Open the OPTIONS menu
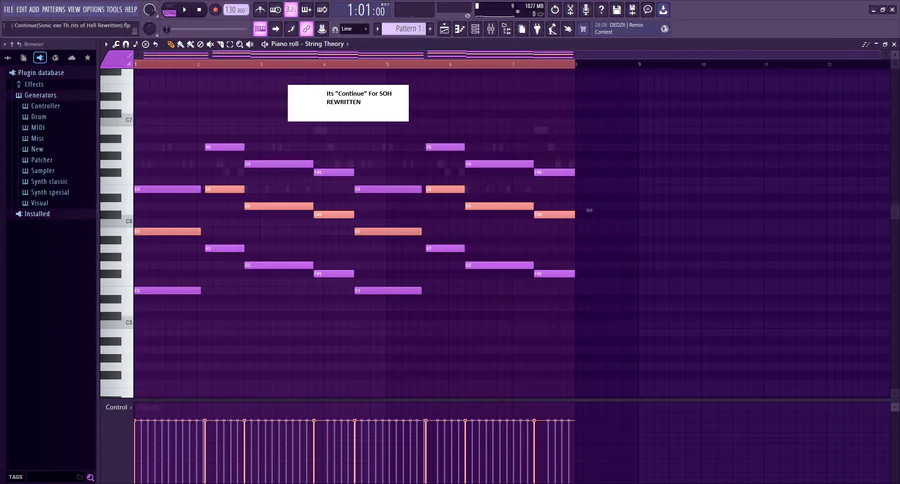The height and width of the screenshot is (484, 900). pyautogui.click(x=94, y=10)
